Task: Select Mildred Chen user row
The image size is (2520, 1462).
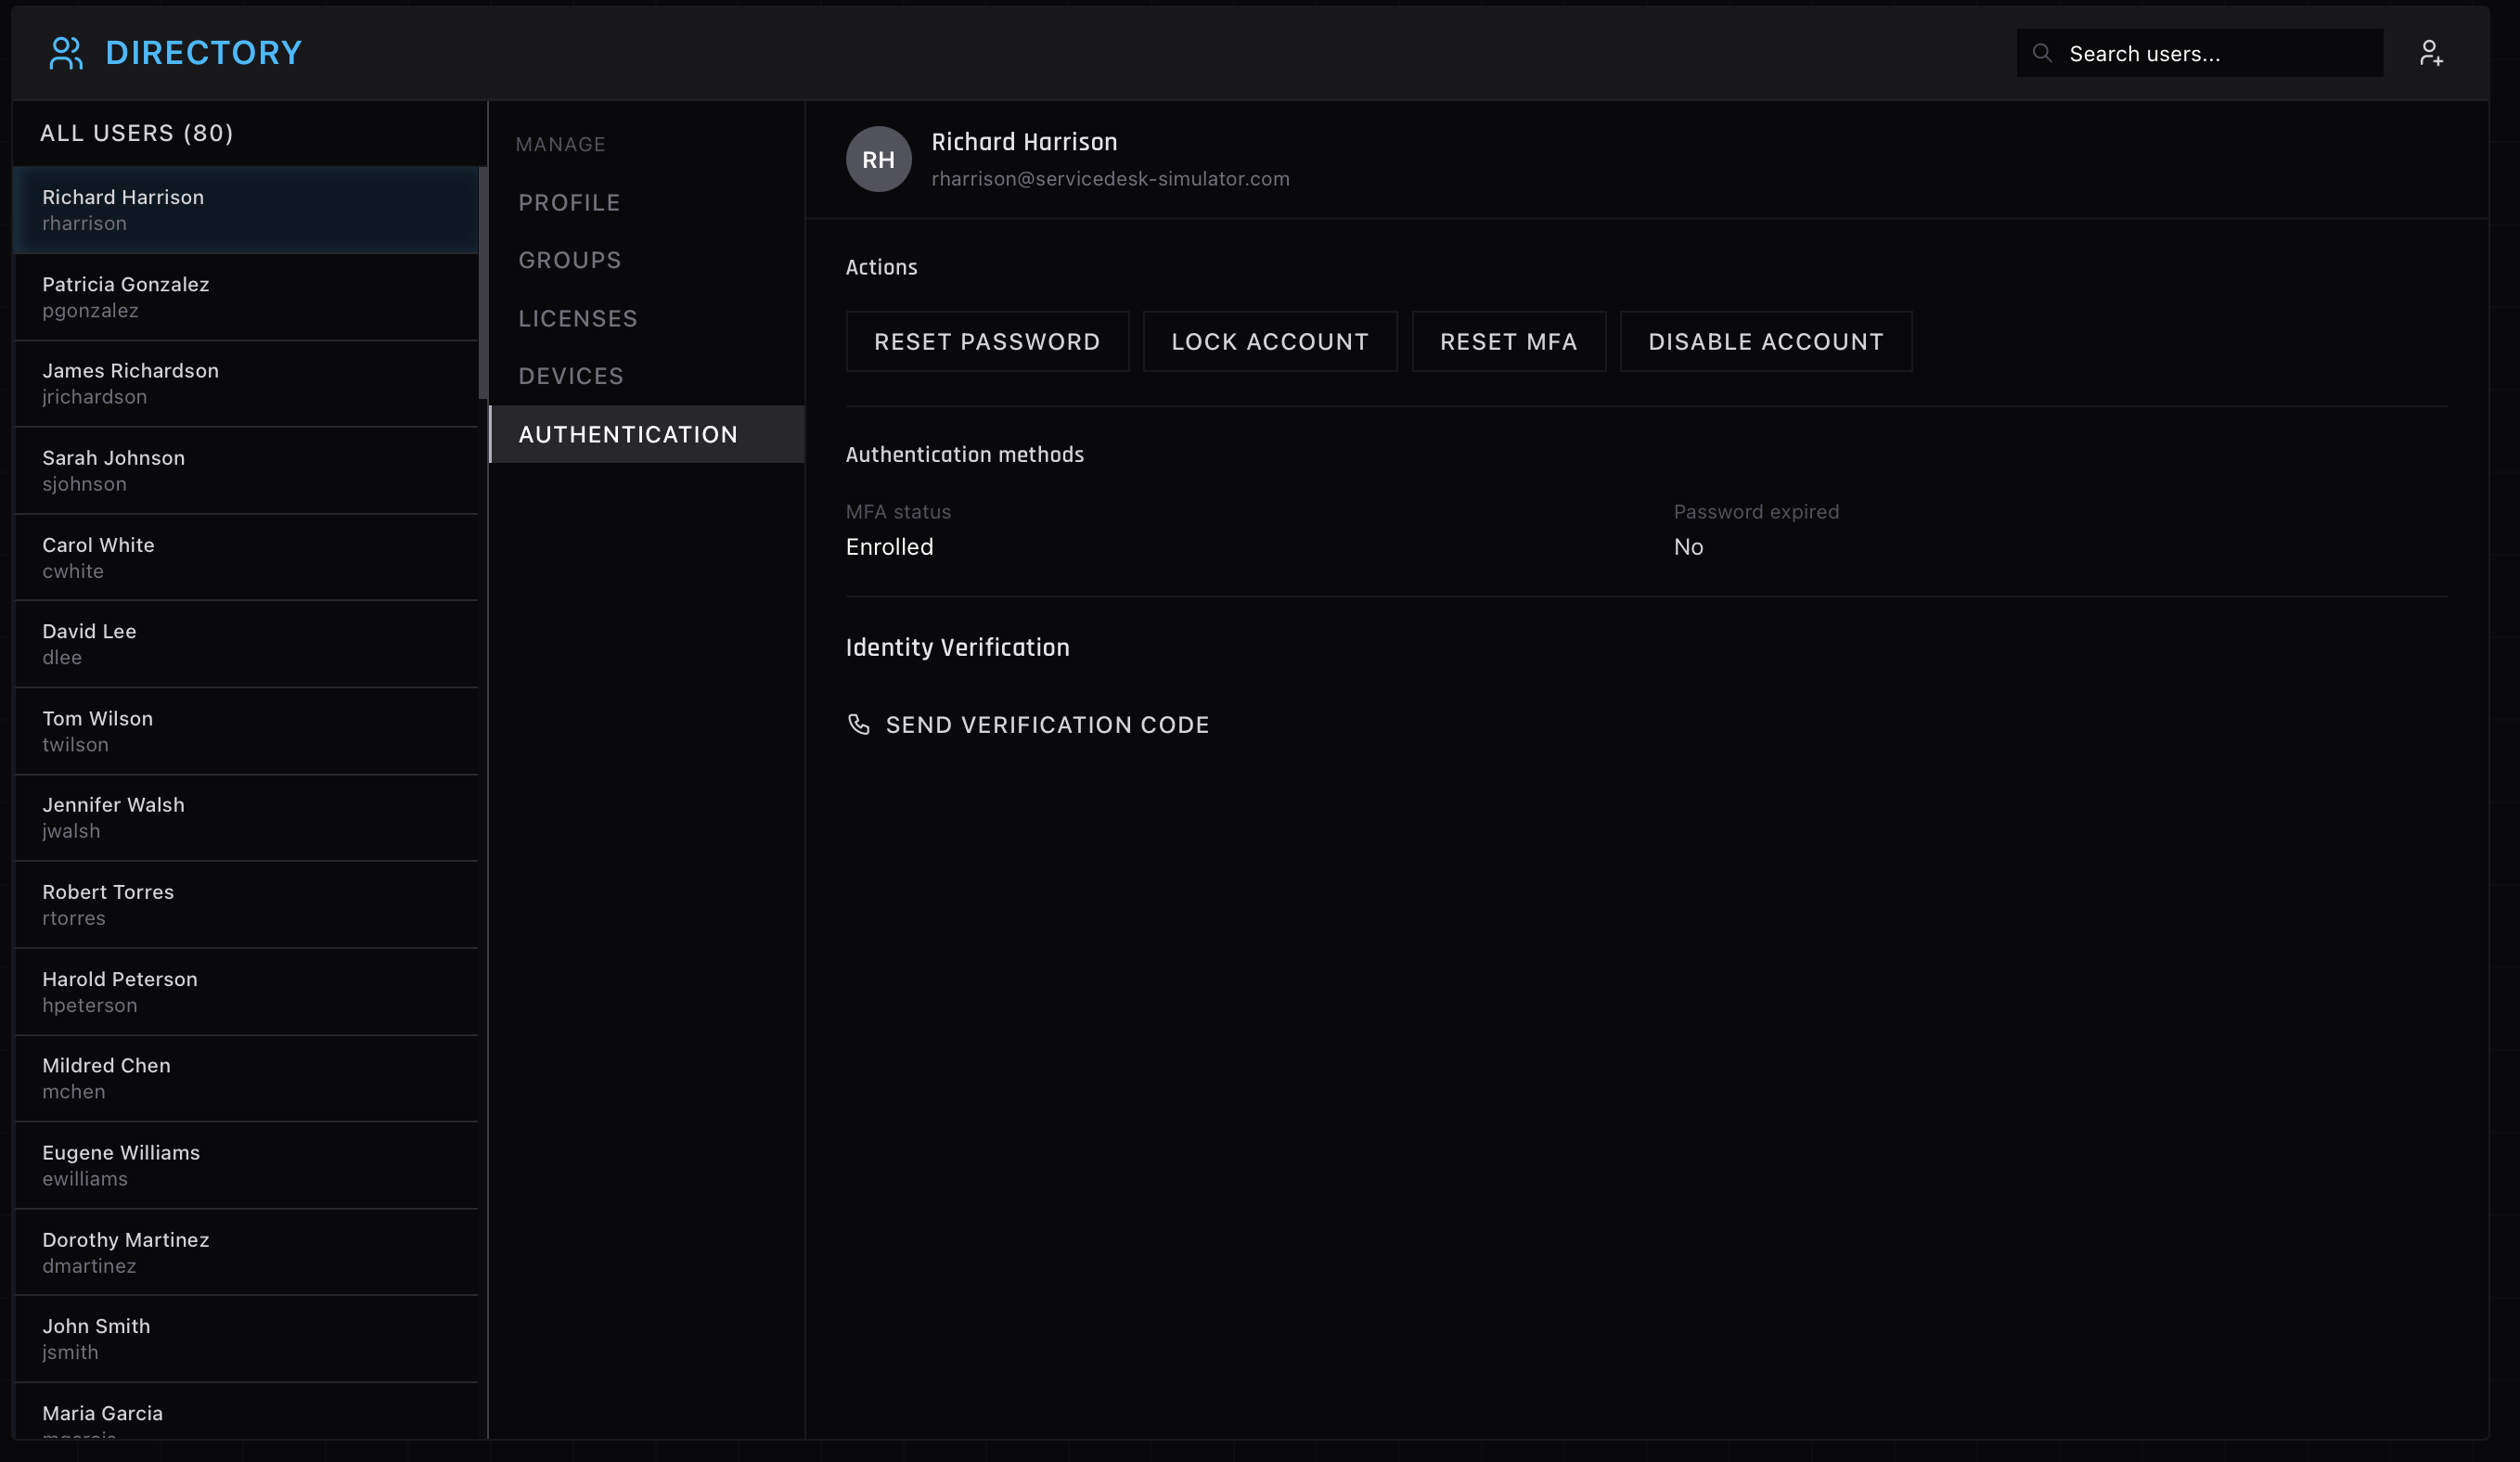Action: click(246, 1078)
